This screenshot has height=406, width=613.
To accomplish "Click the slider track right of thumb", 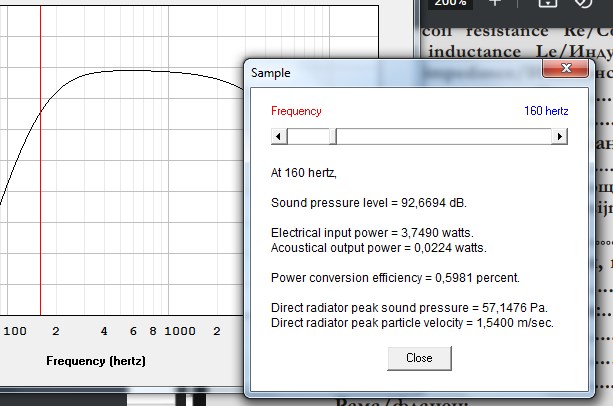I will pyautogui.click(x=440, y=136).
